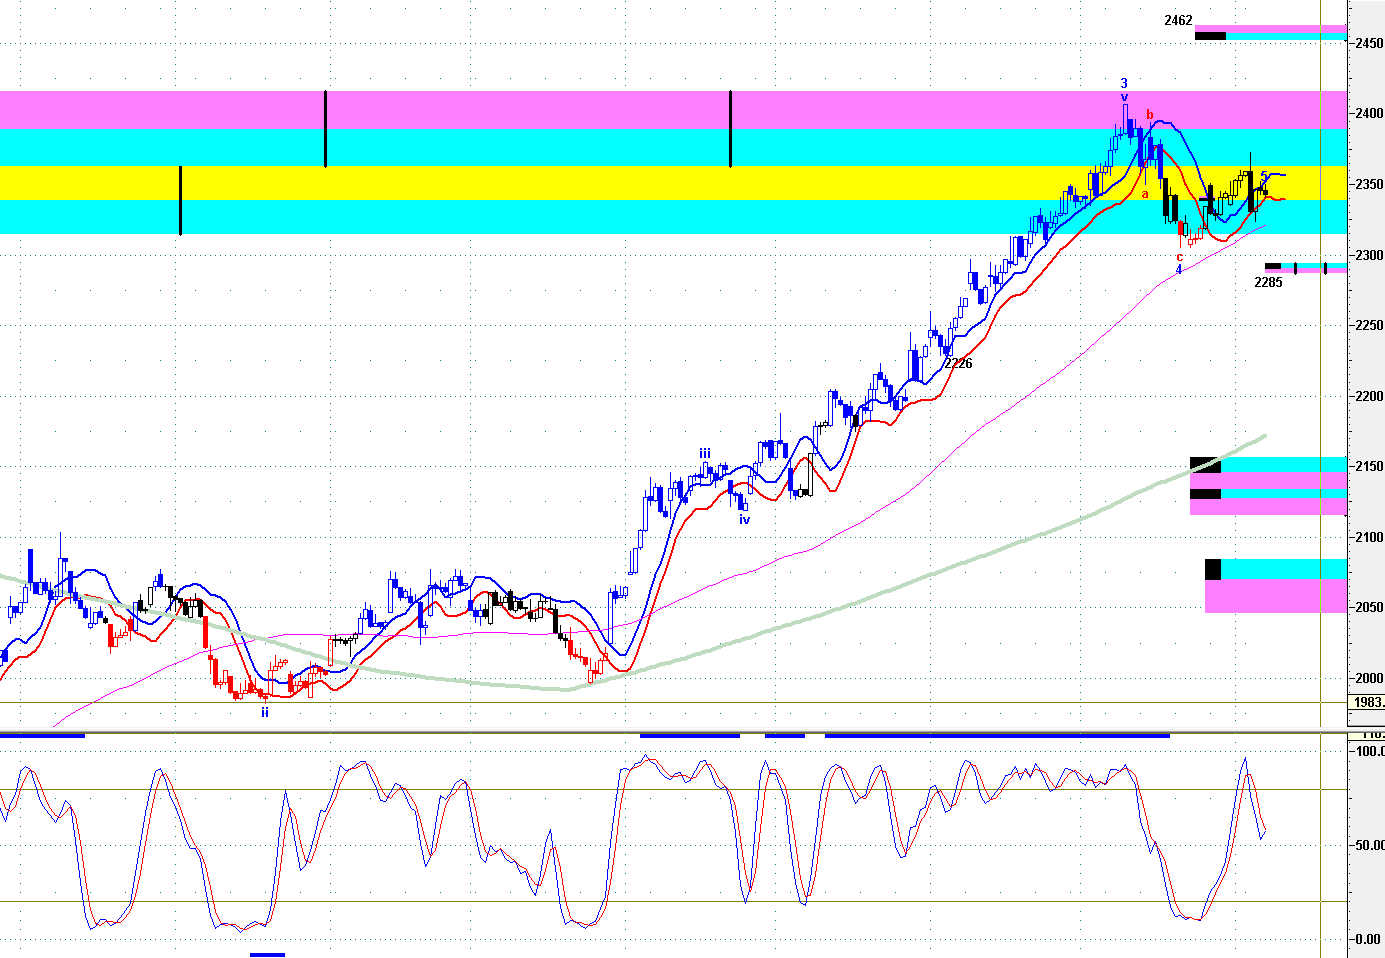Screen dimensions: 1385x958
Task: Click the 0.00 oscillator axis label
Action: click(1370, 939)
